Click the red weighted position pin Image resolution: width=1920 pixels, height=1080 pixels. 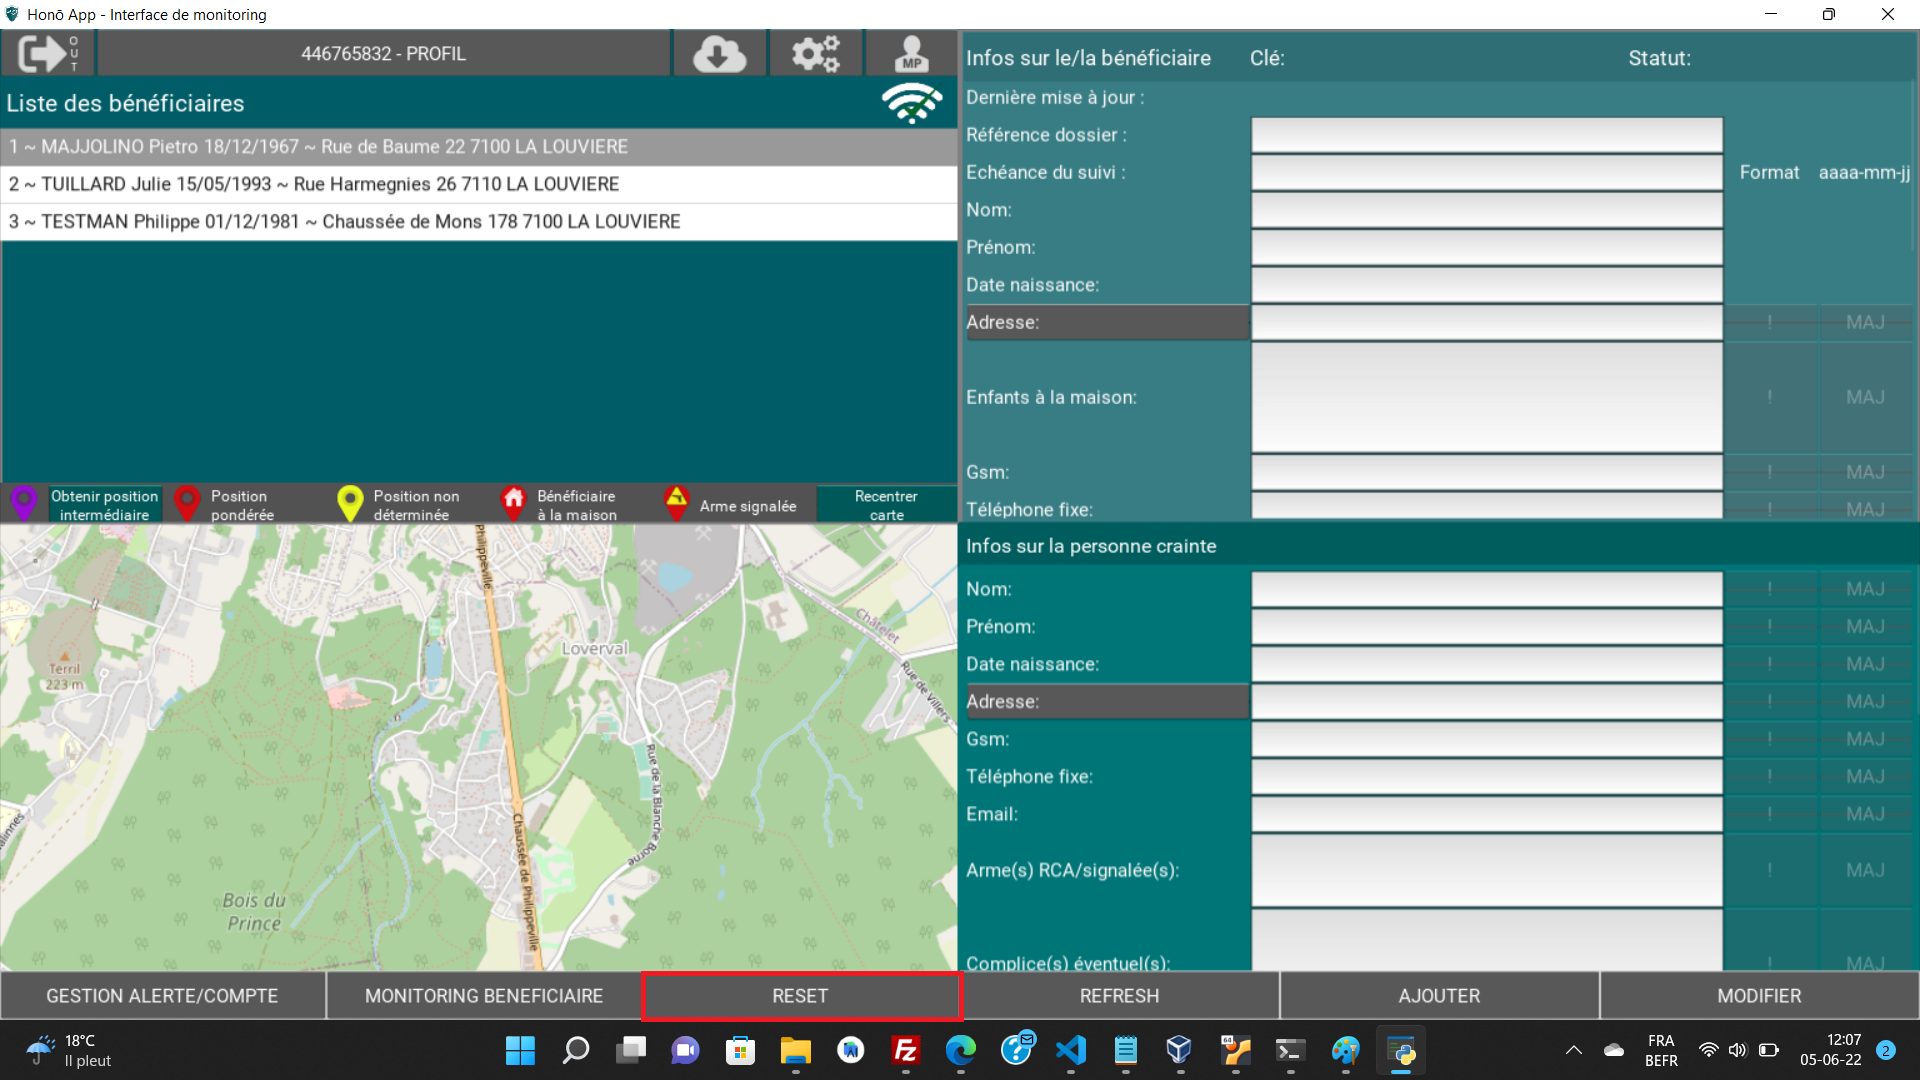click(187, 503)
